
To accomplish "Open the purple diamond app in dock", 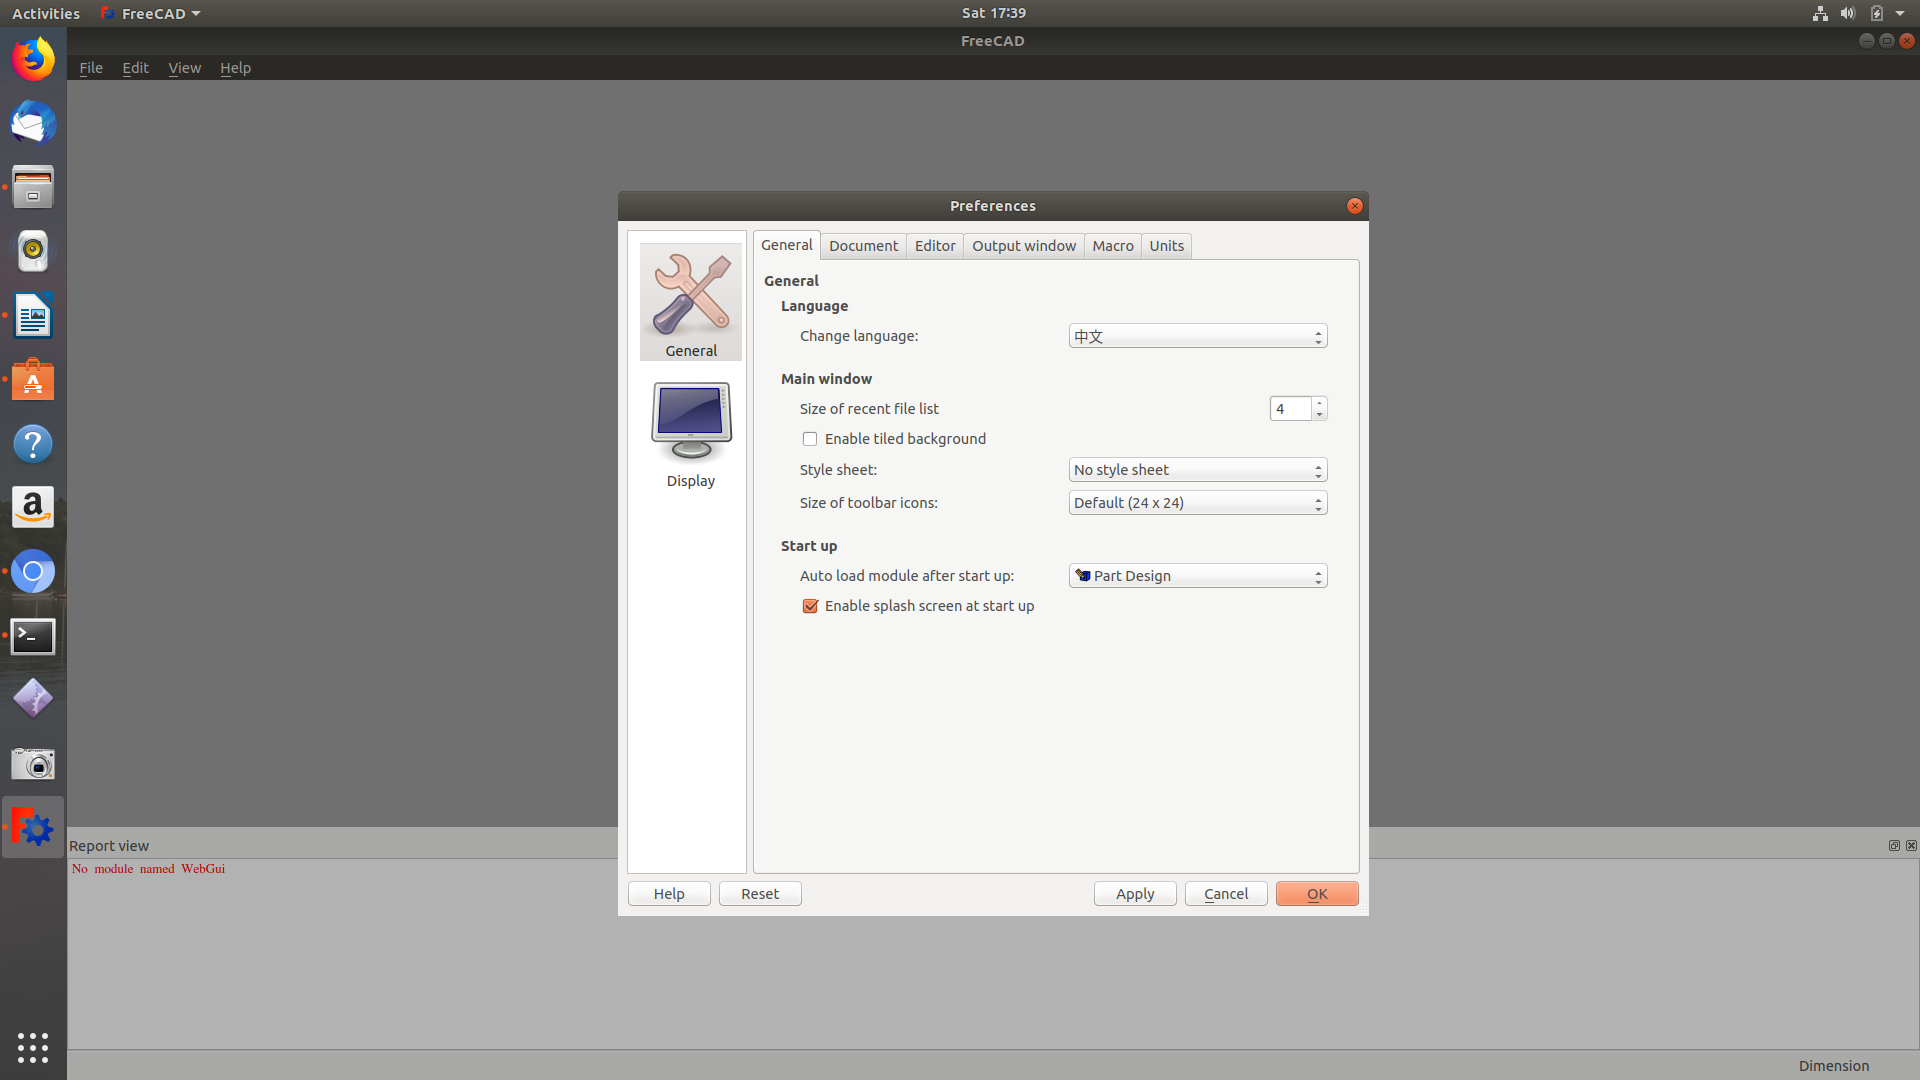I will click(33, 699).
